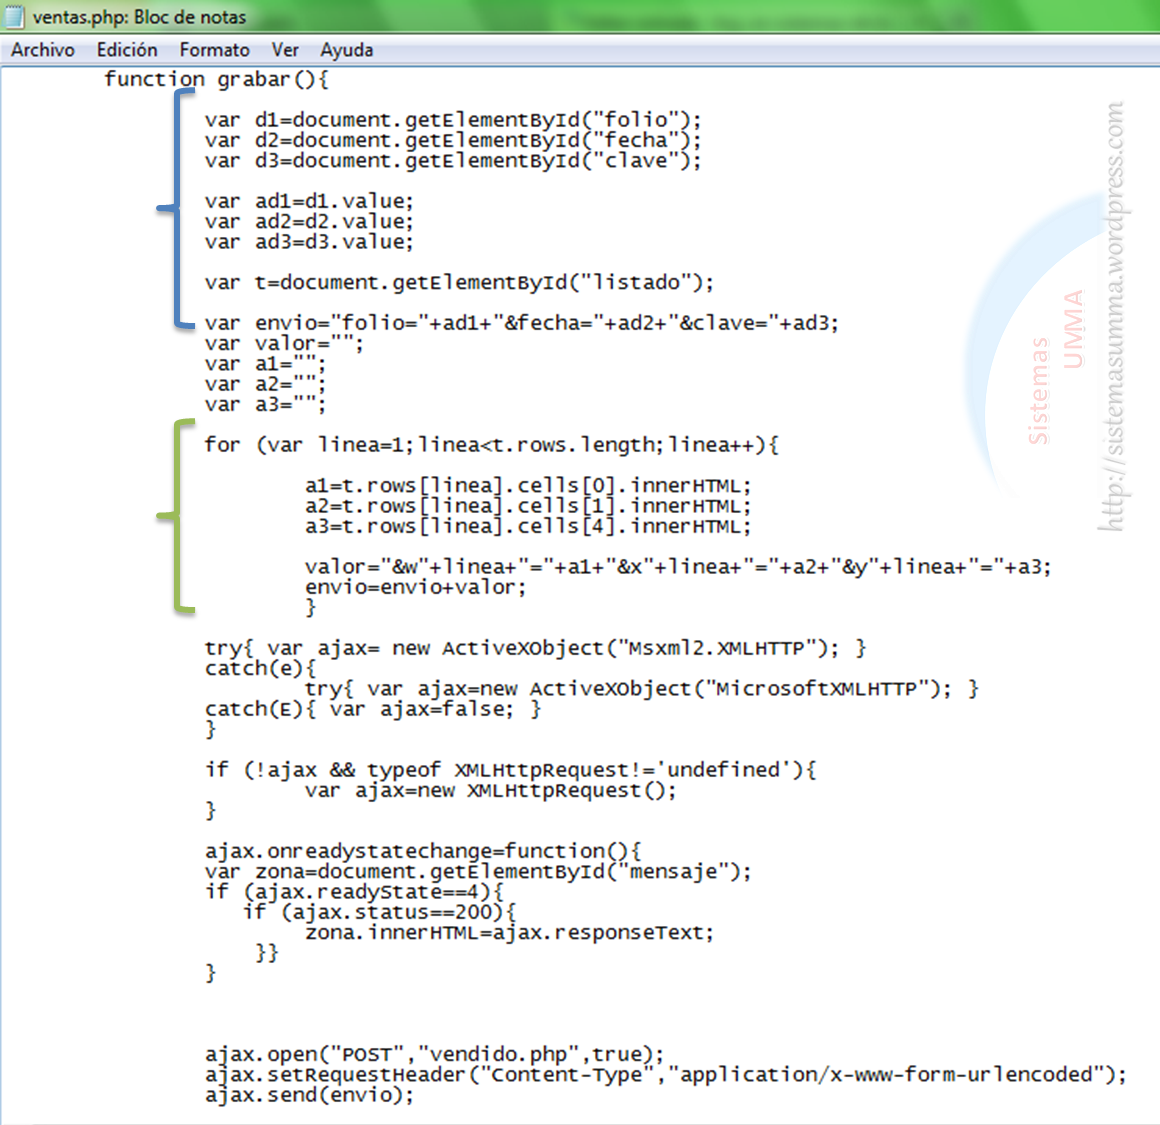The height and width of the screenshot is (1125, 1160).
Task: Place cursor on the function grabar() line
Action: (x=216, y=79)
